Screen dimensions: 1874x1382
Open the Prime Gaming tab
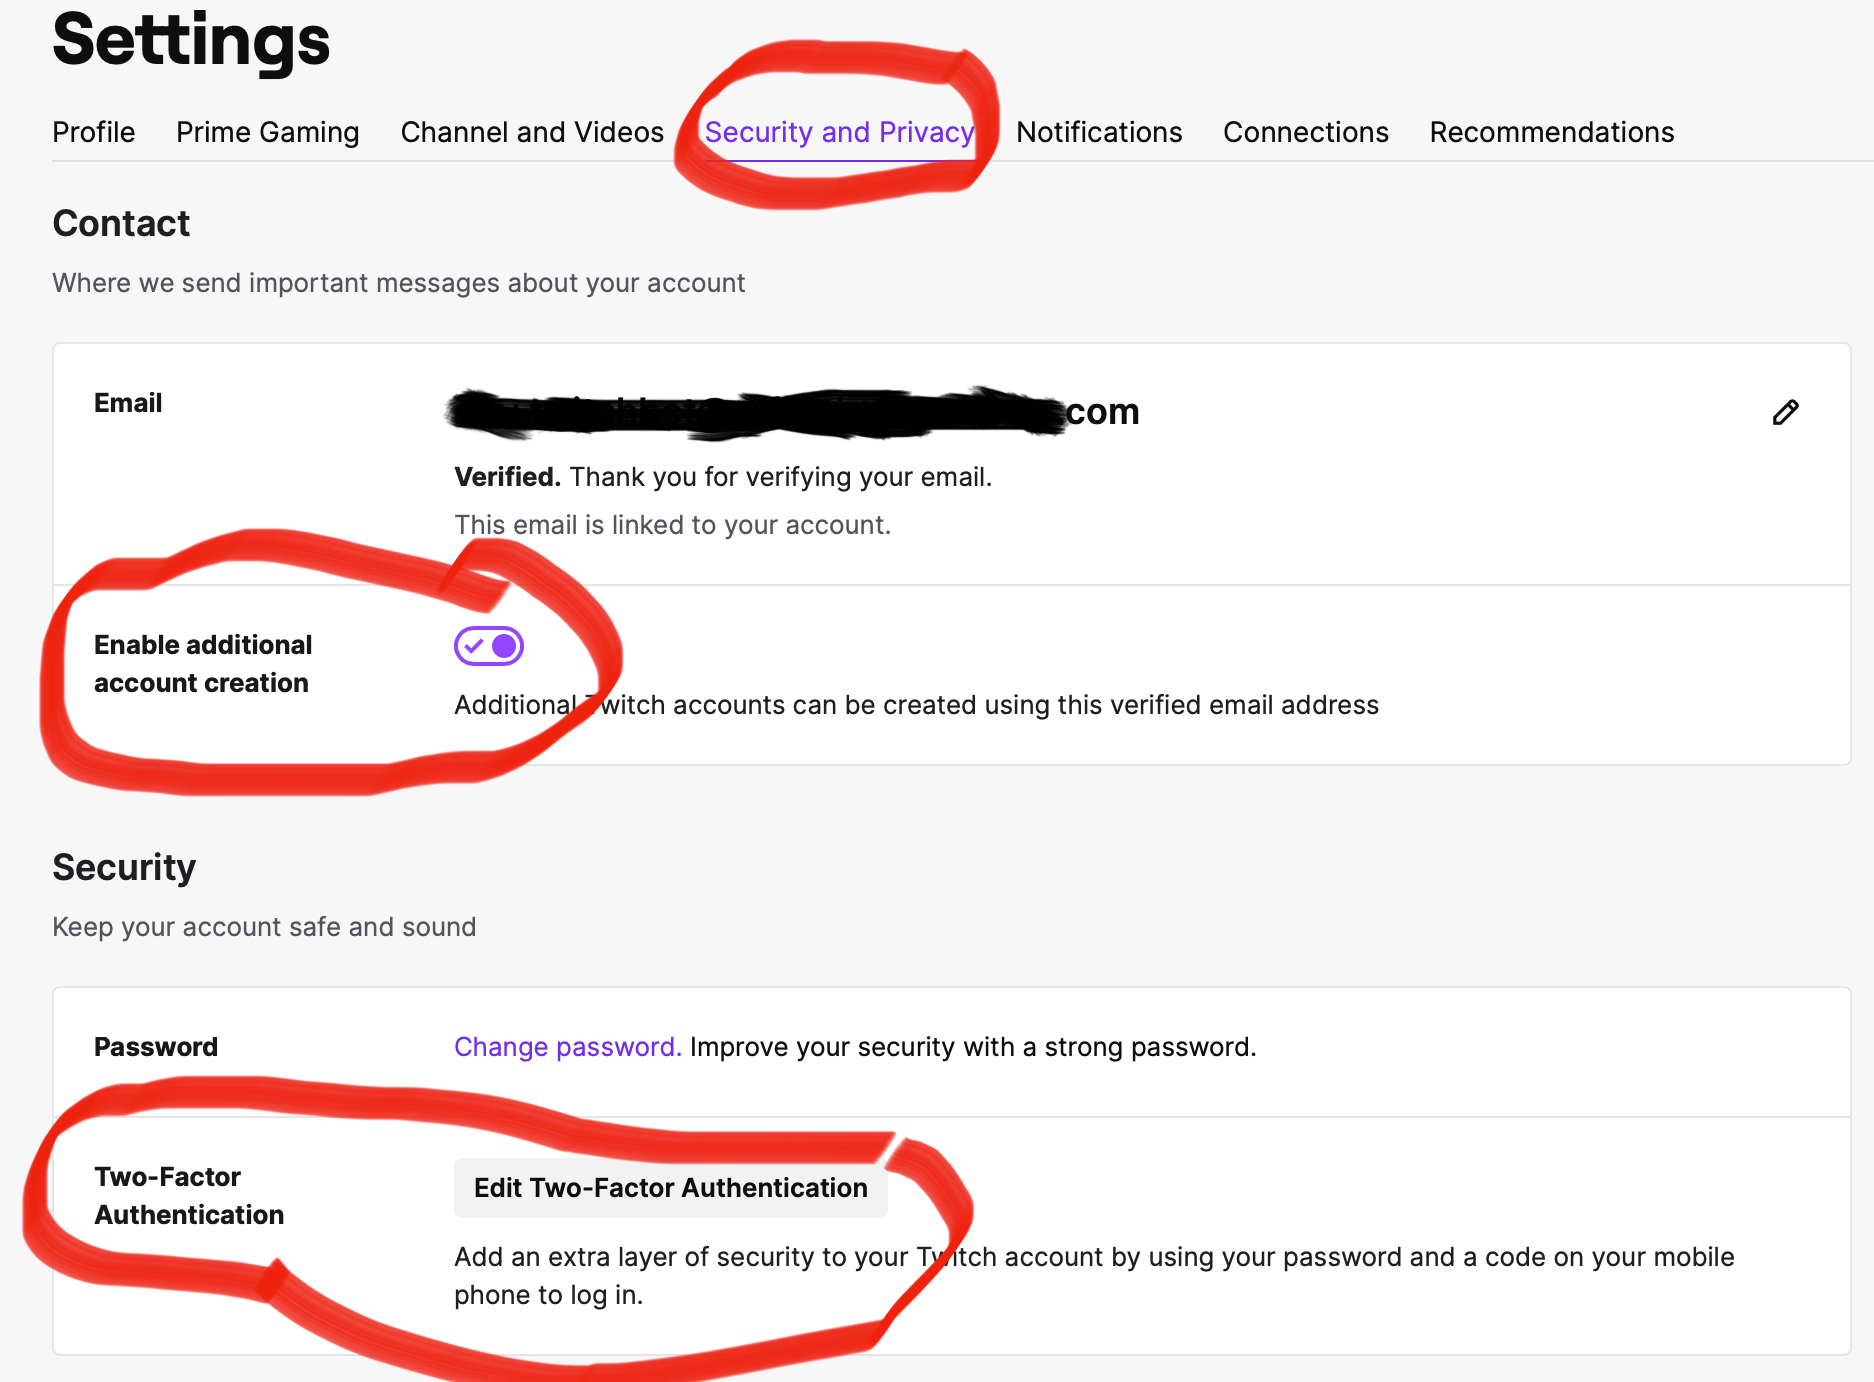267,132
